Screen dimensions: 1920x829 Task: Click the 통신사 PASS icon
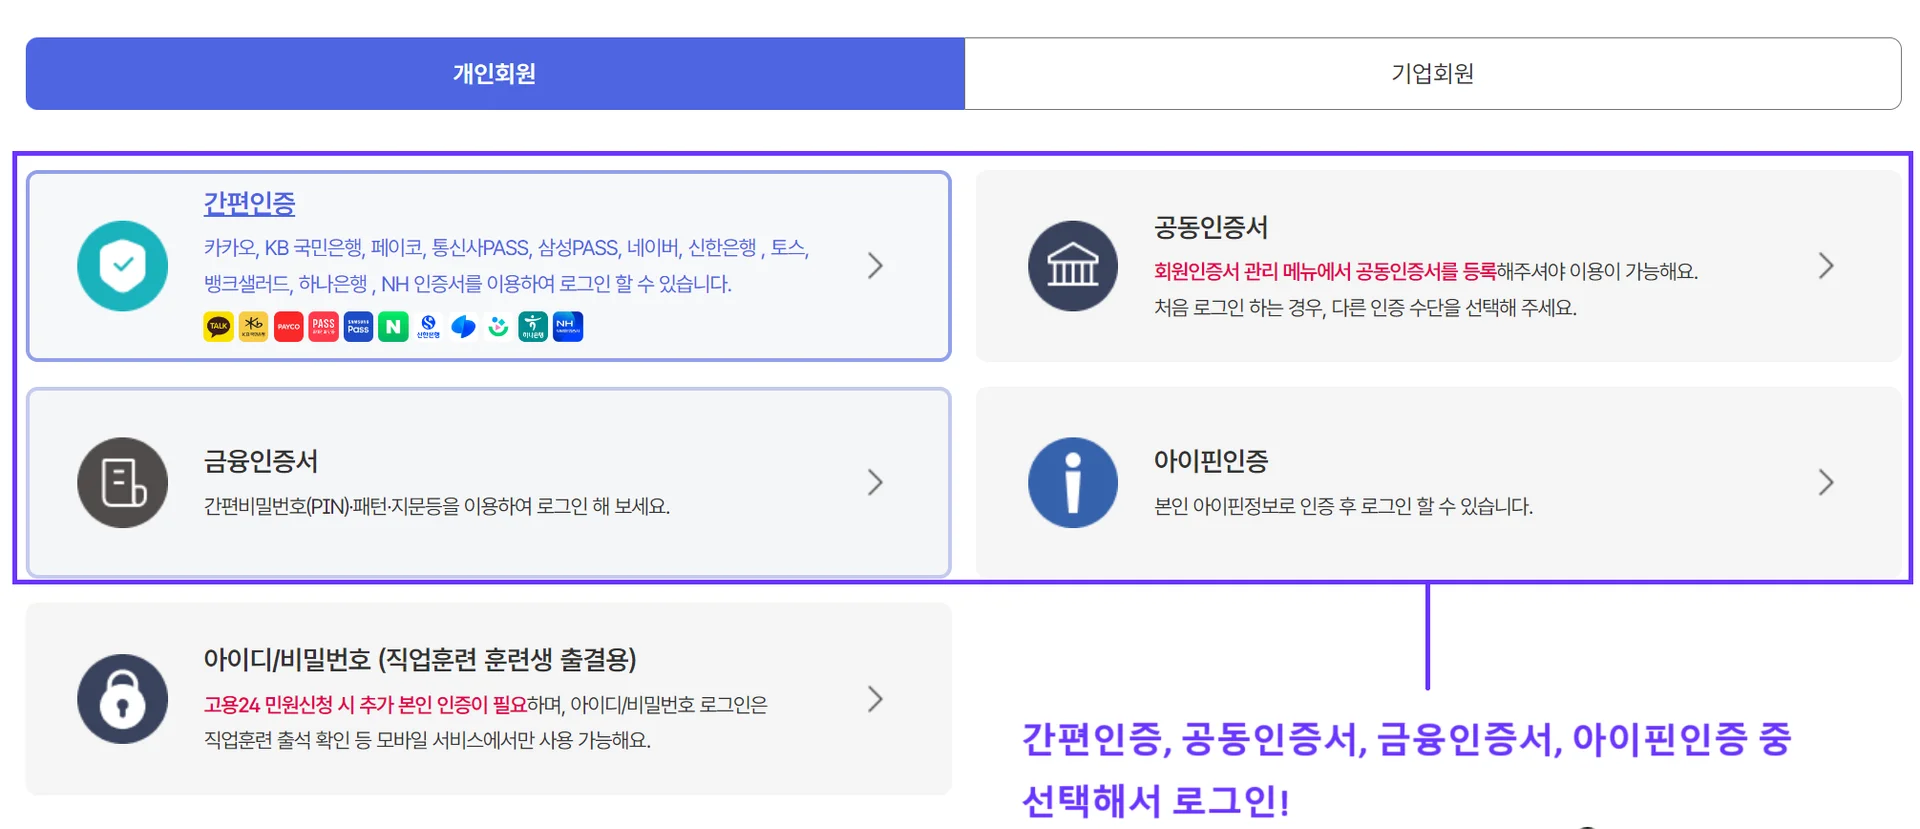click(x=323, y=326)
